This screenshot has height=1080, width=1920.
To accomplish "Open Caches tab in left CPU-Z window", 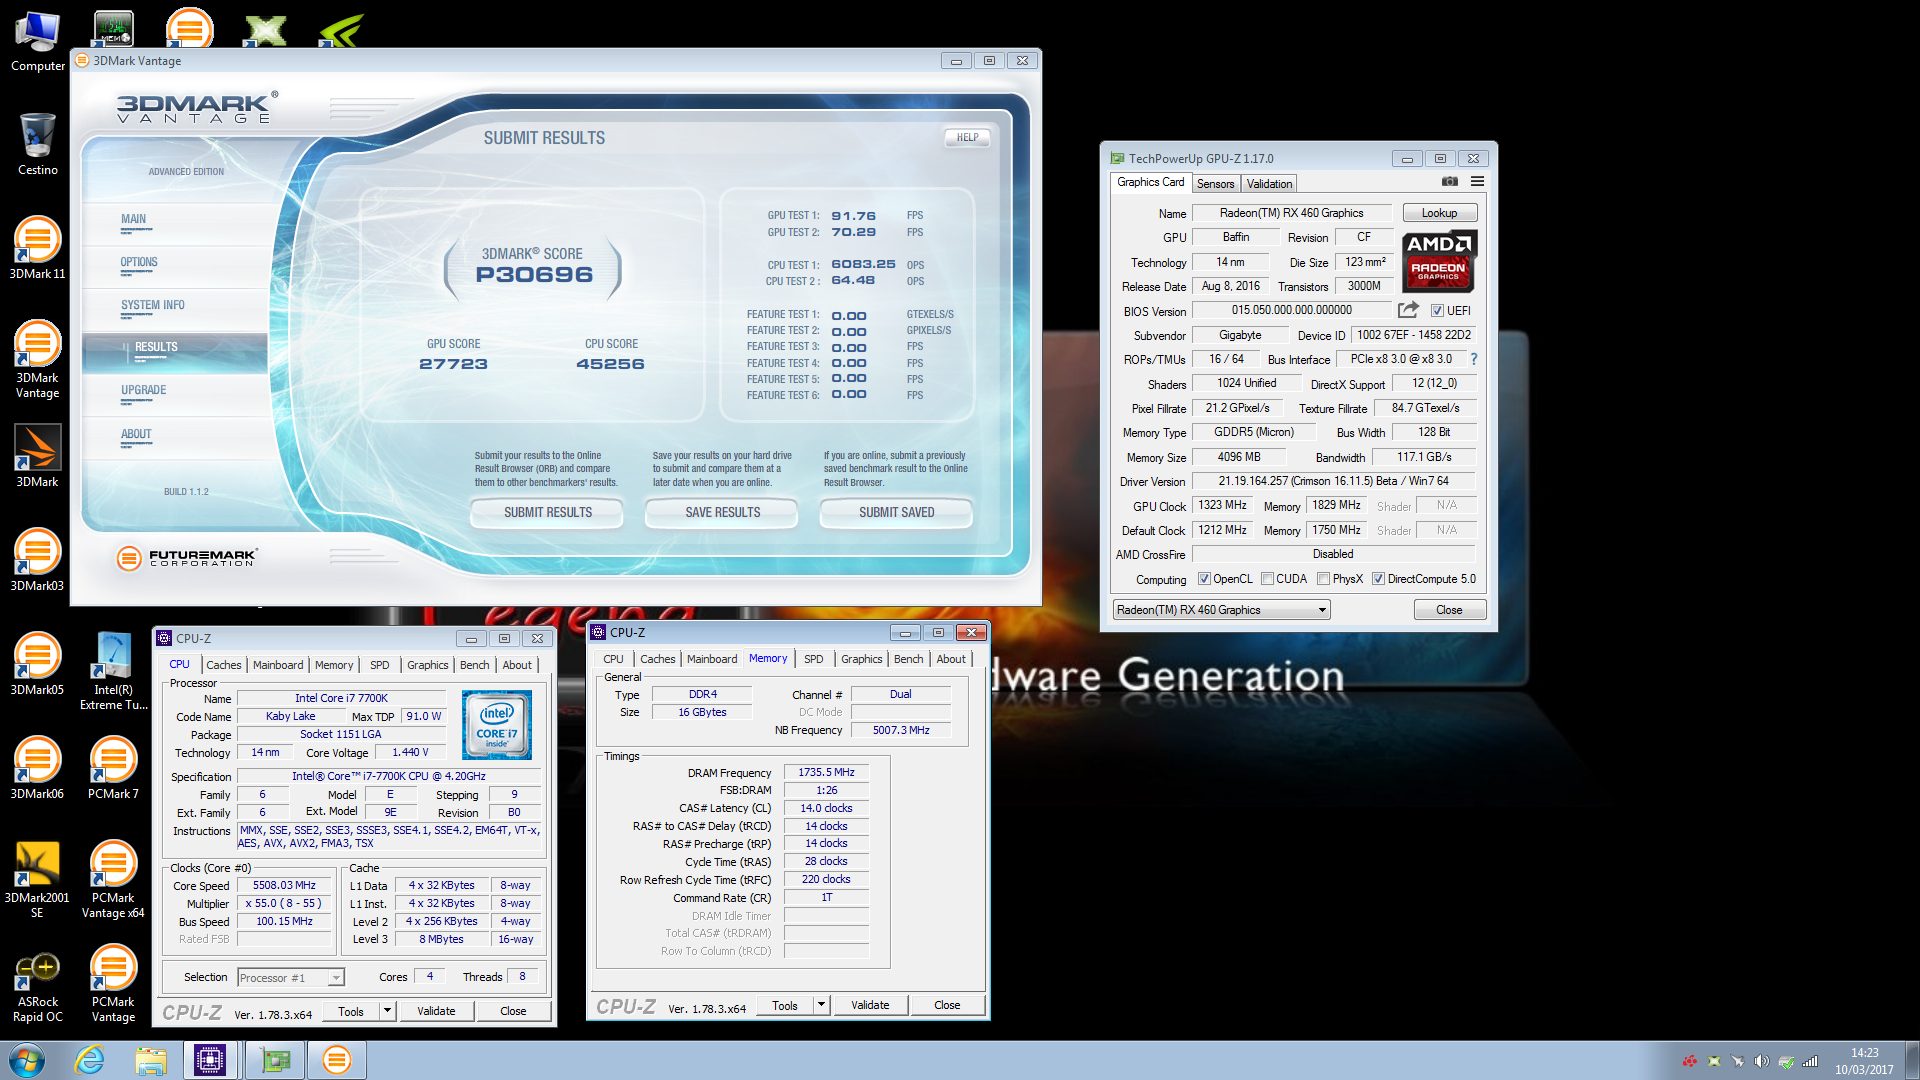I will click(224, 665).
